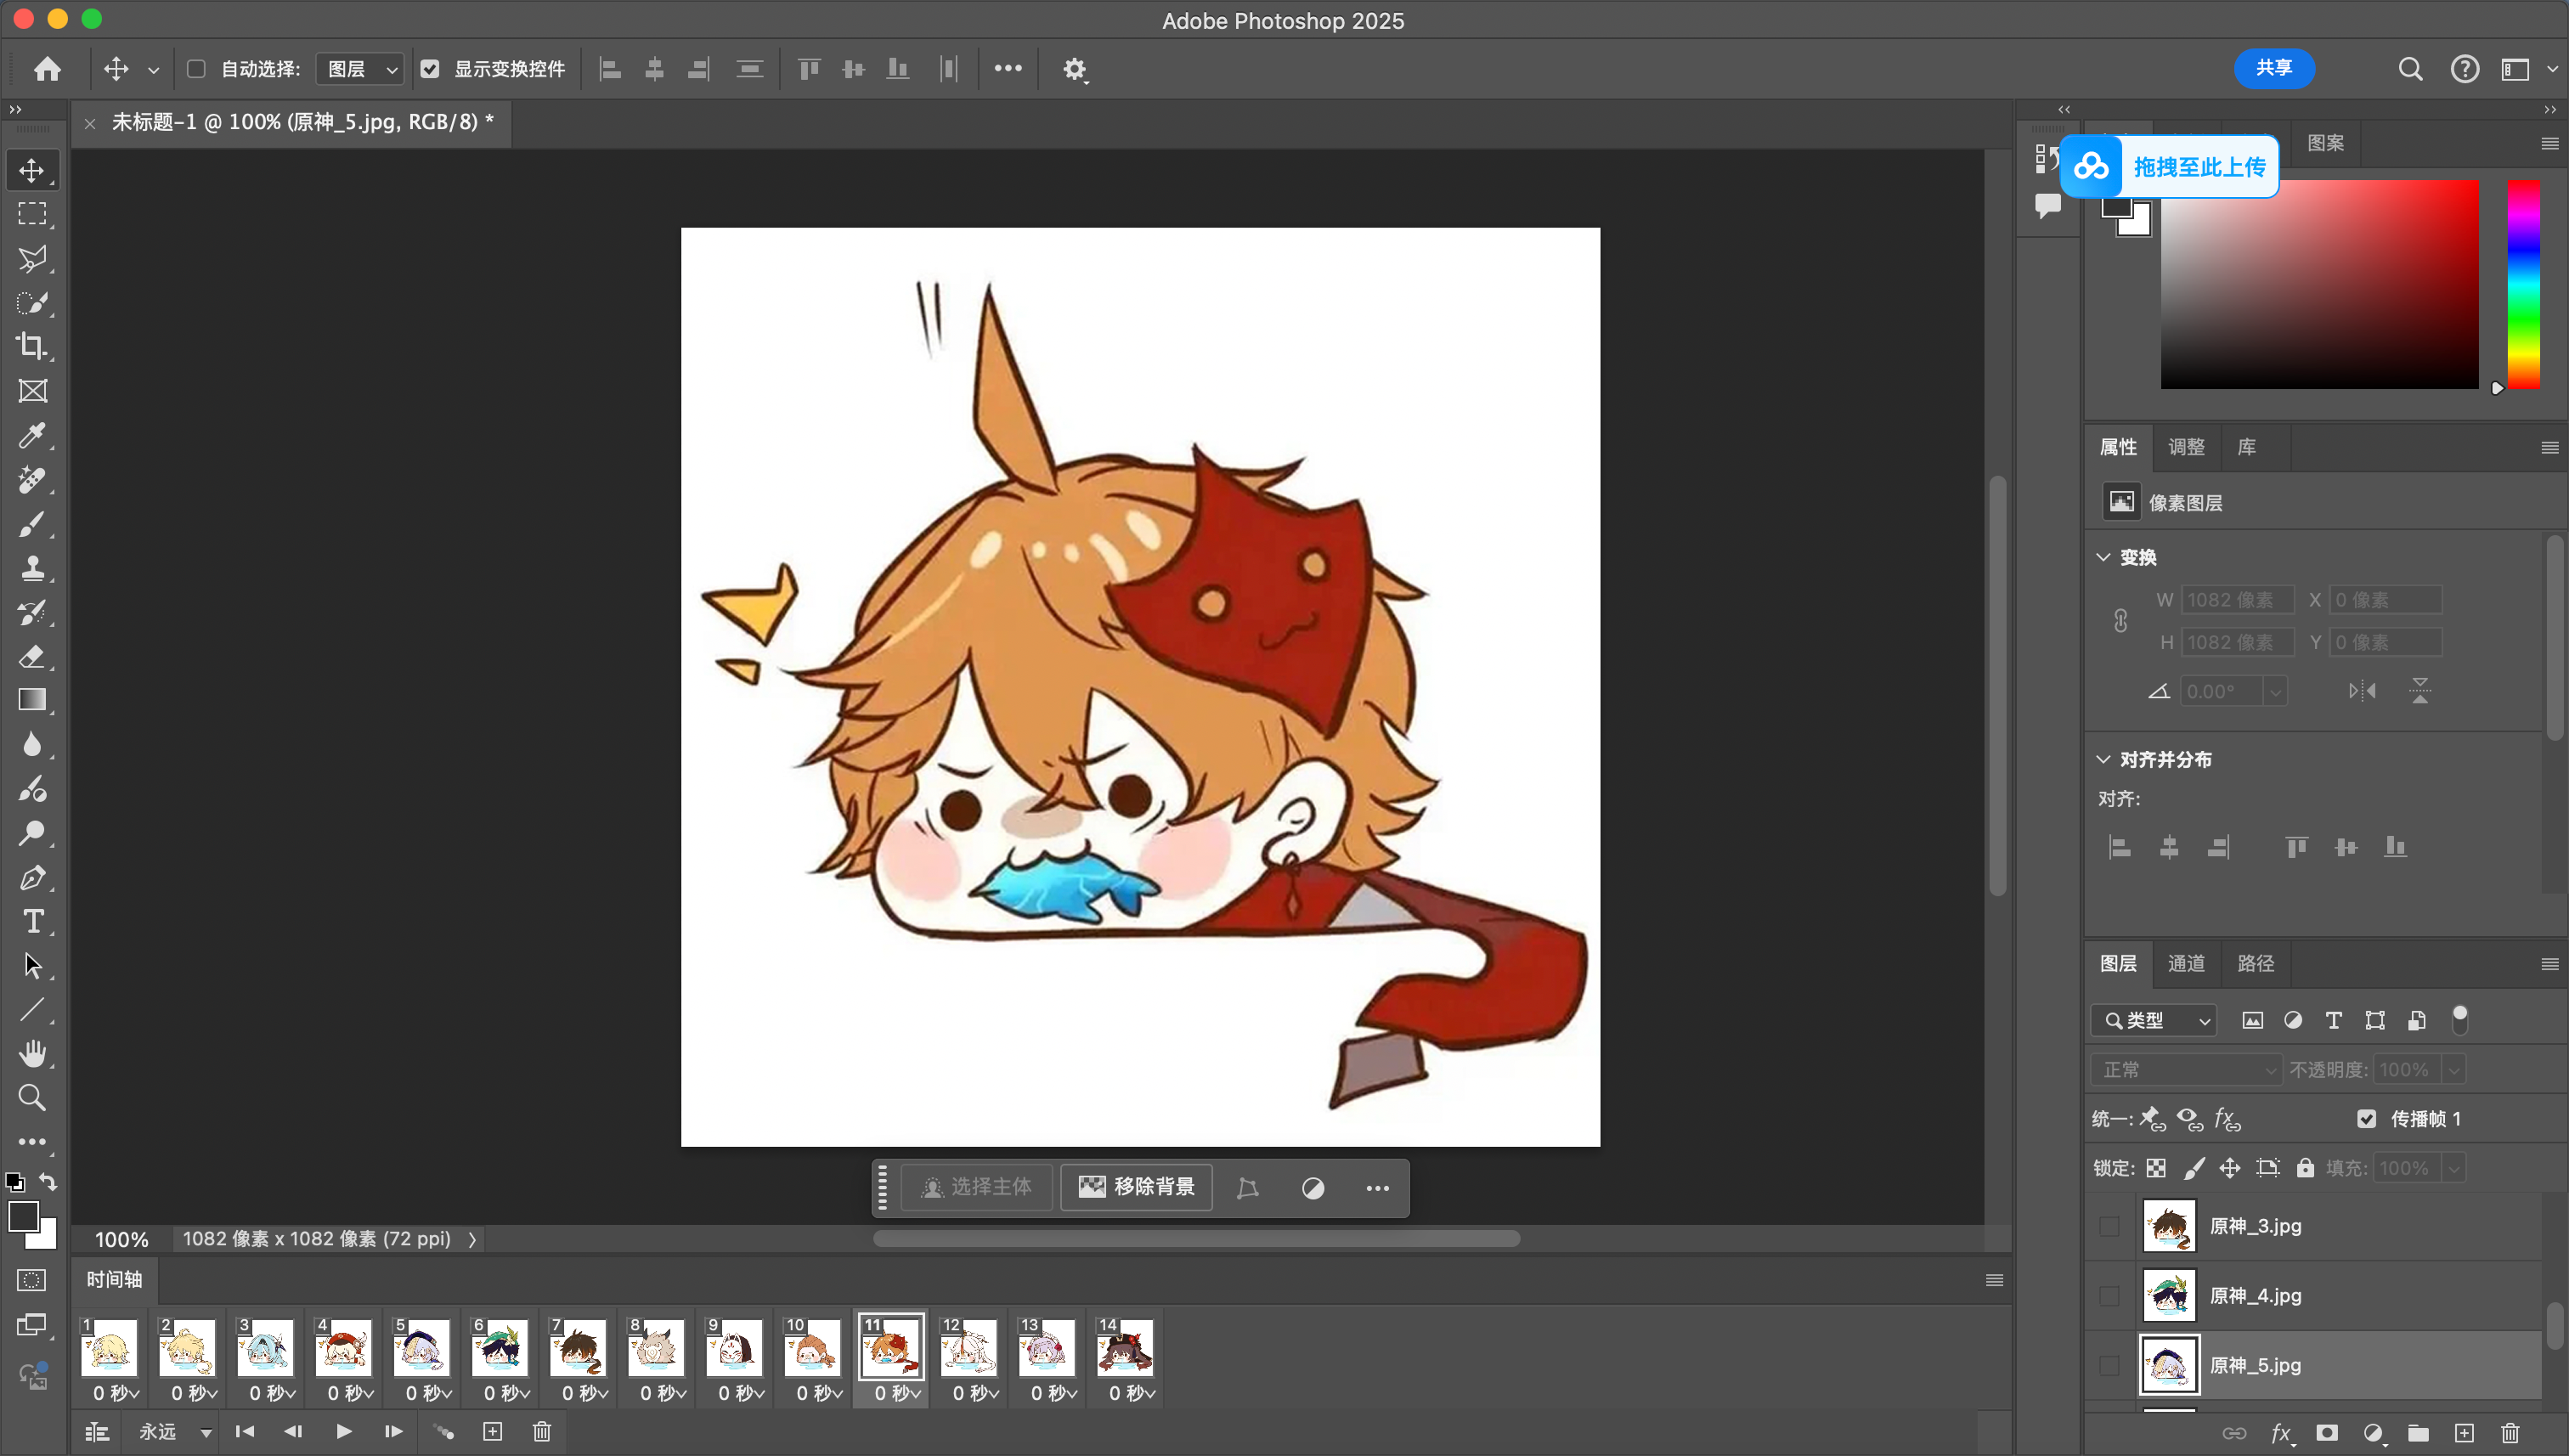Activate the Horizontal Type tool
The width and height of the screenshot is (2569, 1456).
click(x=32, y=922)
